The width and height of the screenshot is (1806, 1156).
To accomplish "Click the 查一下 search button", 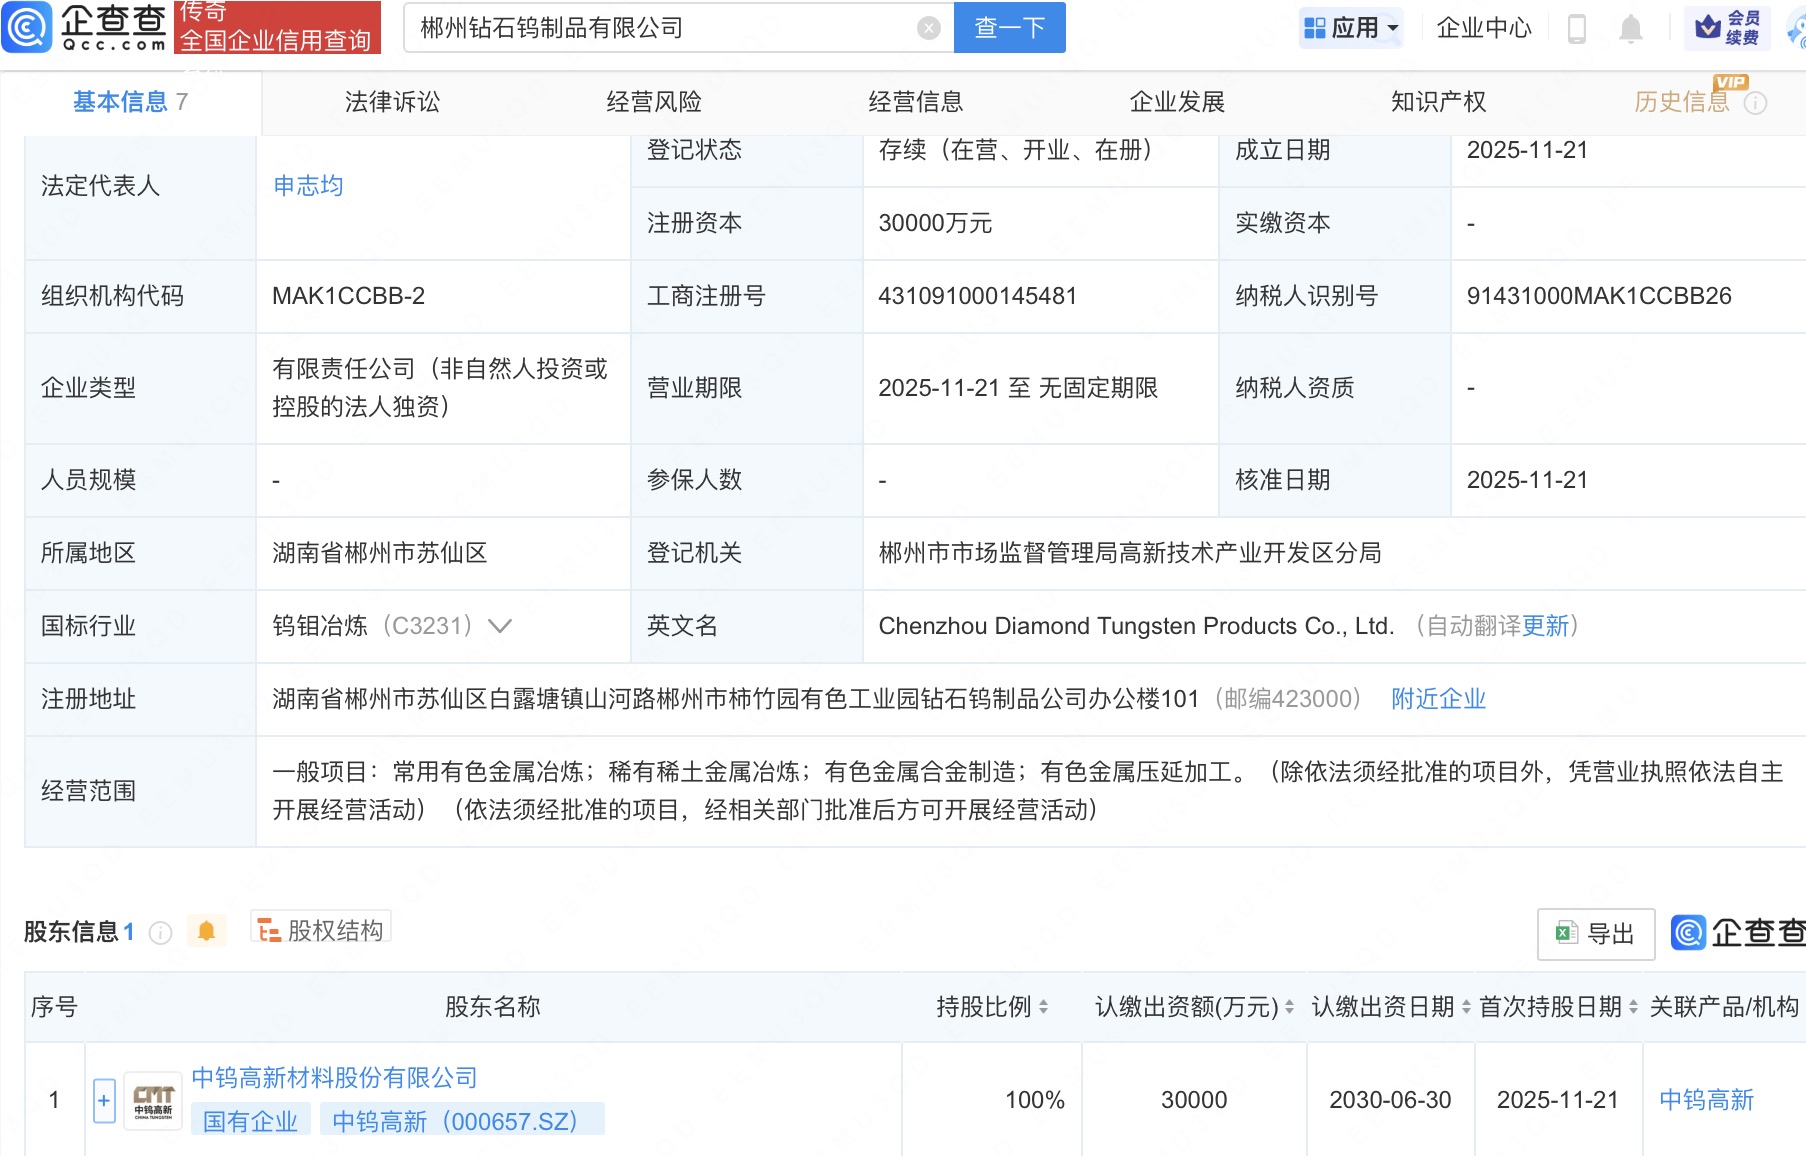I will click(x=1008, y=28).
